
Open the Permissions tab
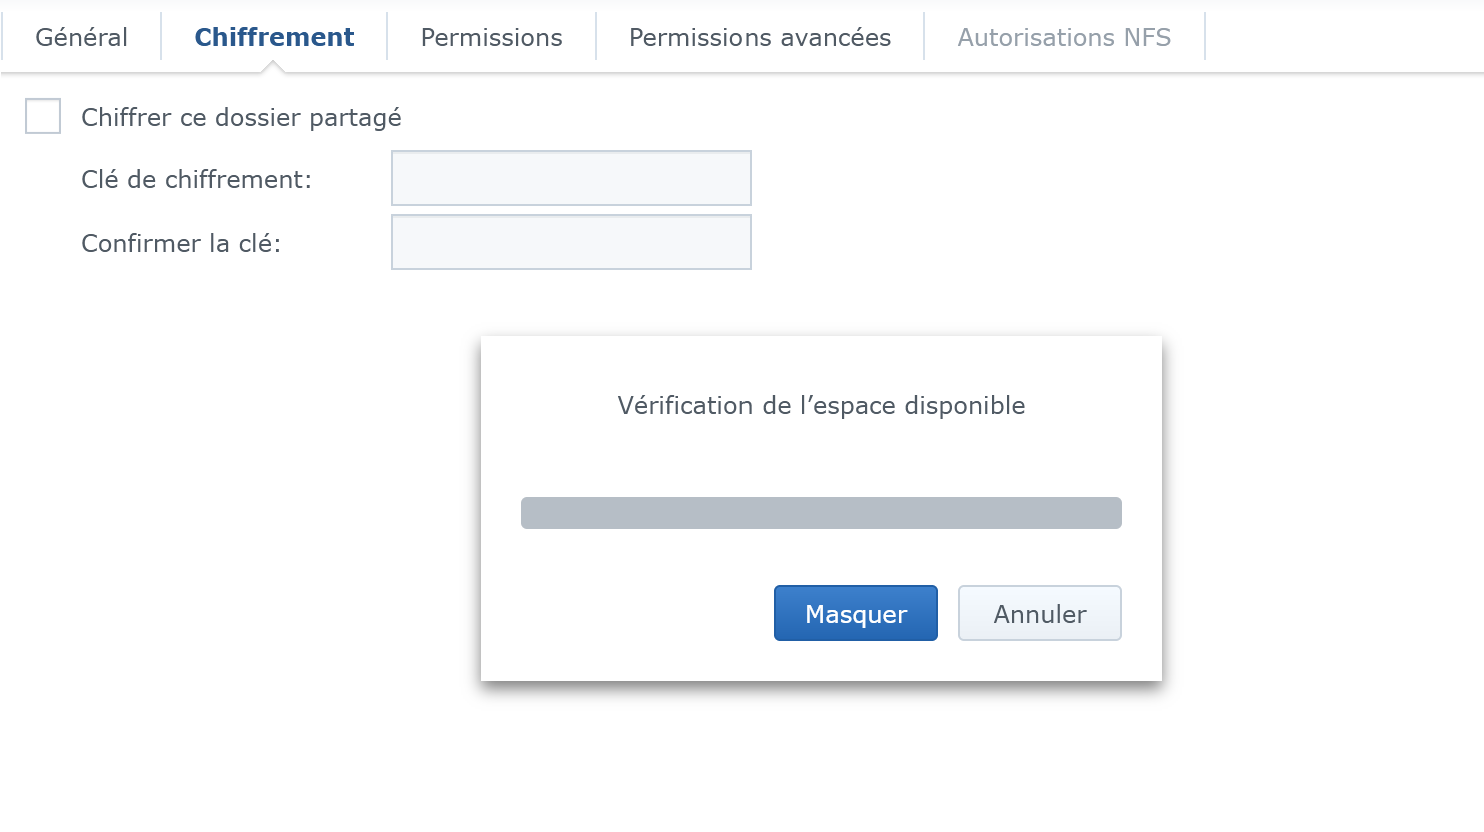(491, 38)
